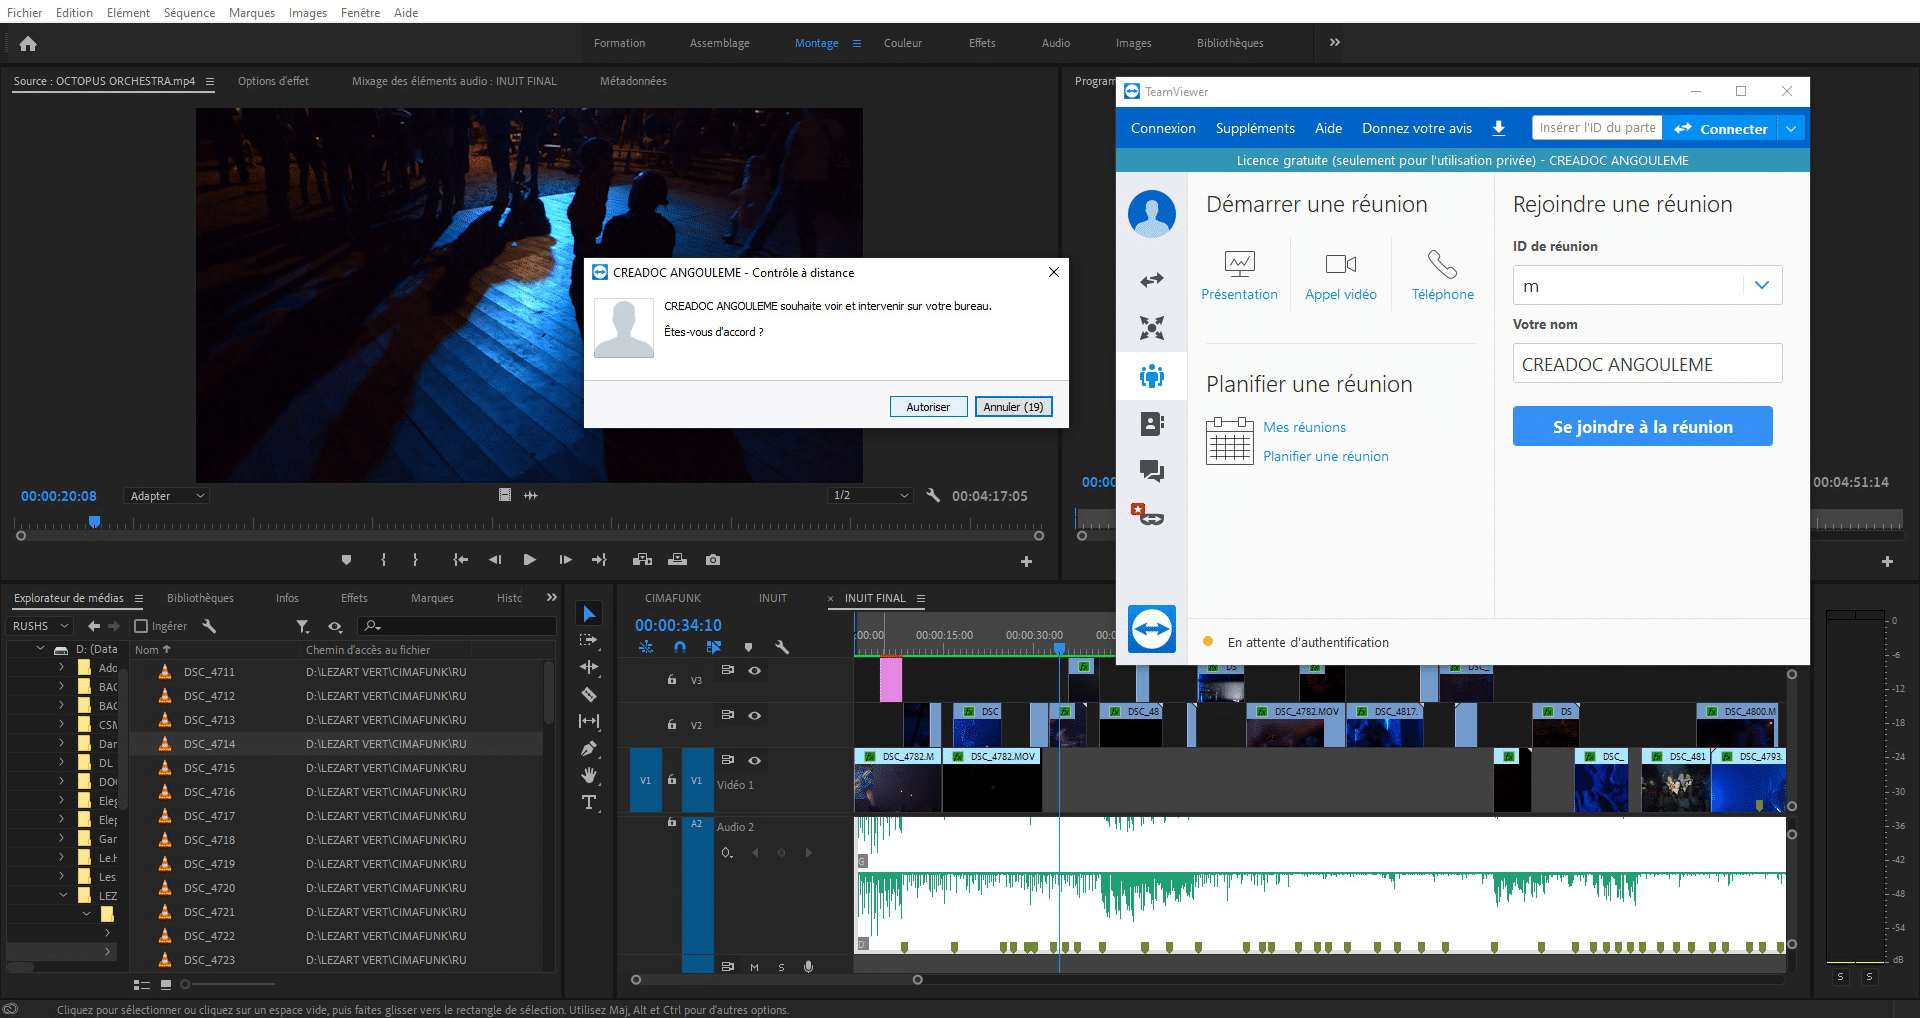
Task: Switch to the Couleur workspace
Action: [x=902, y=43]
